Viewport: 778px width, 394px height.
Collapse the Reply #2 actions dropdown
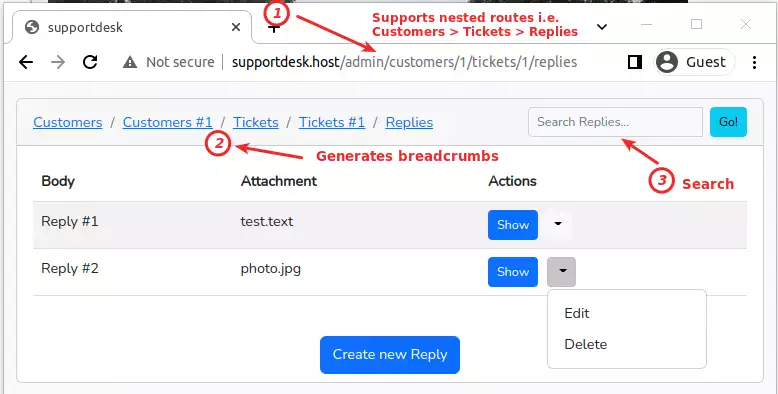click(562, 271)
